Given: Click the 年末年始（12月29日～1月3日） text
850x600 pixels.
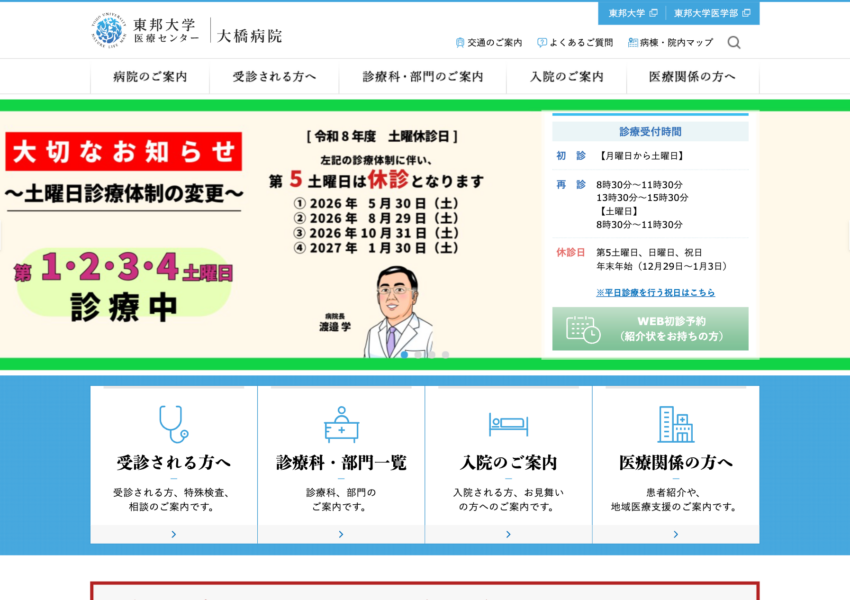Looking at the screenshot, I should point(662,266).
